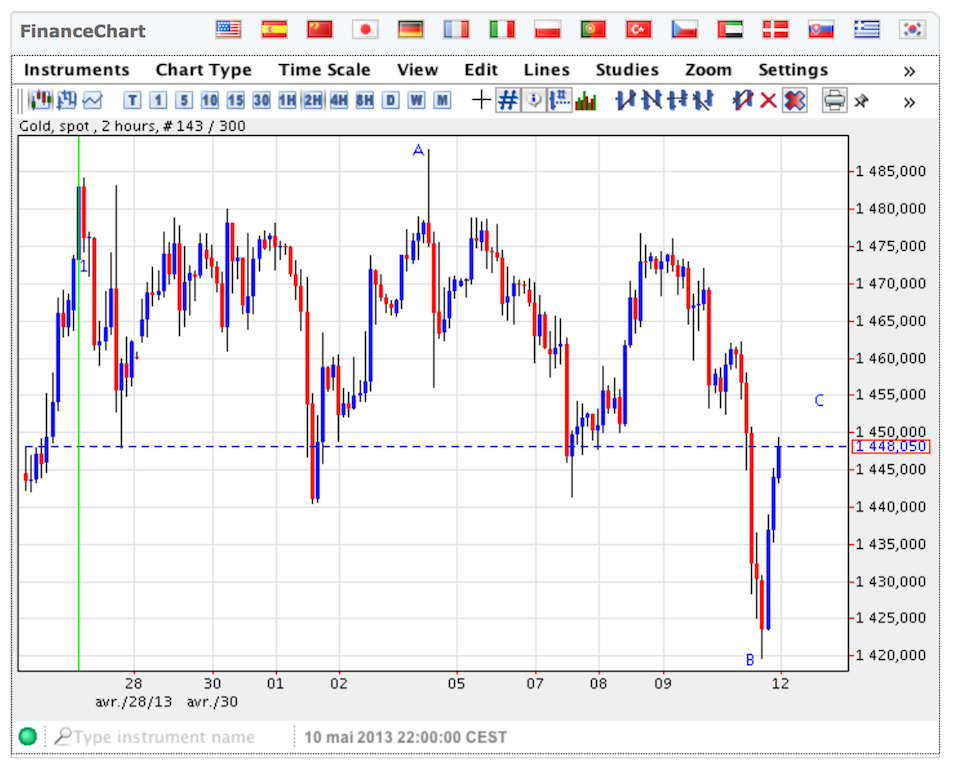Toggle the grid display (# icon)
This screenshot has width=953, height=768.
pyautogui.click(x=508, y=100)
